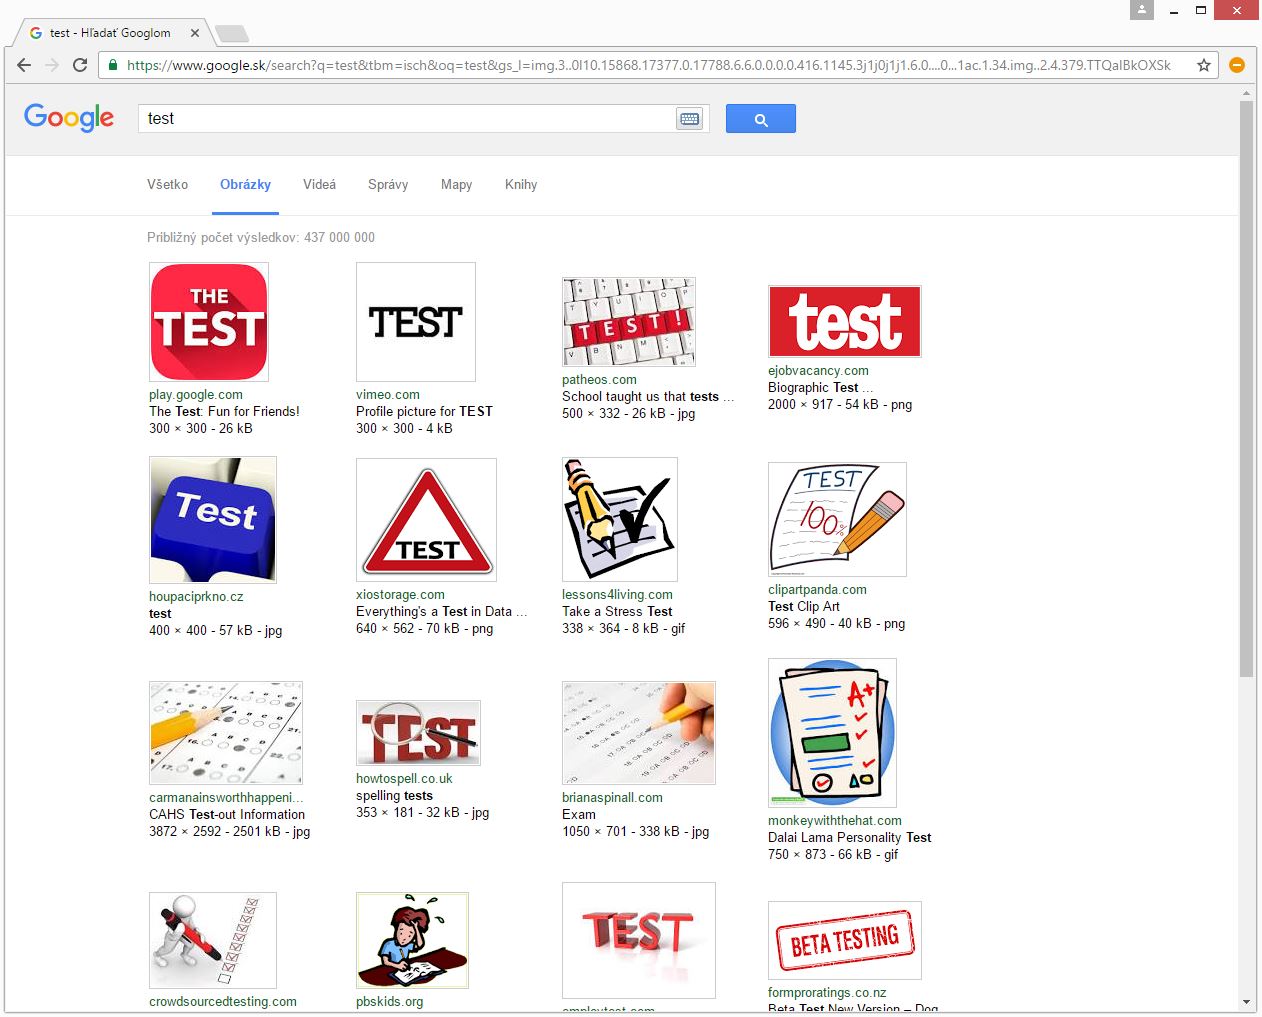Image resolution: width=1262 pixels, height=1017 pixels.
Task: Click 'Profile picture for TEST' caption
Action: [x=424, y=412]
